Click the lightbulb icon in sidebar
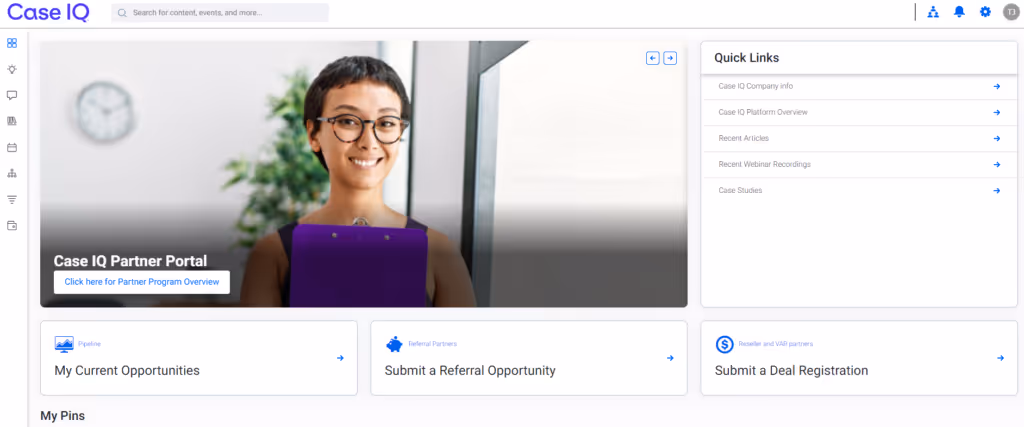The image size is (1024, 427). pos(12,69)
